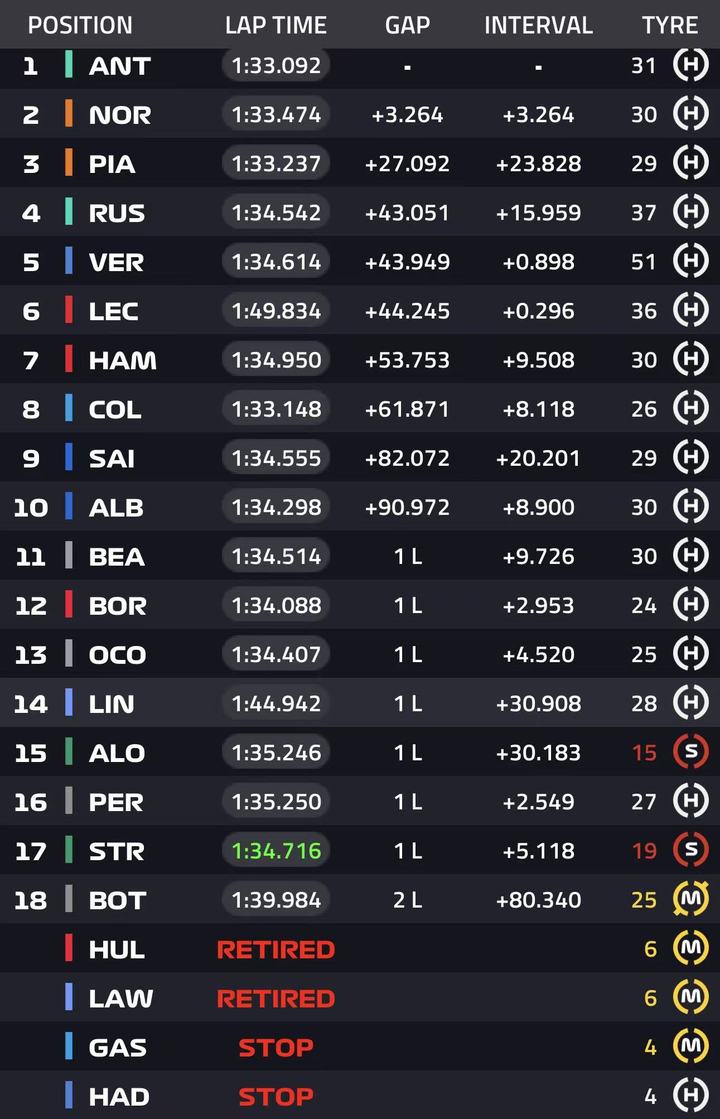Open the driver row for HAM
This screenshot has width=720, height=1119.
pos(360,359)
